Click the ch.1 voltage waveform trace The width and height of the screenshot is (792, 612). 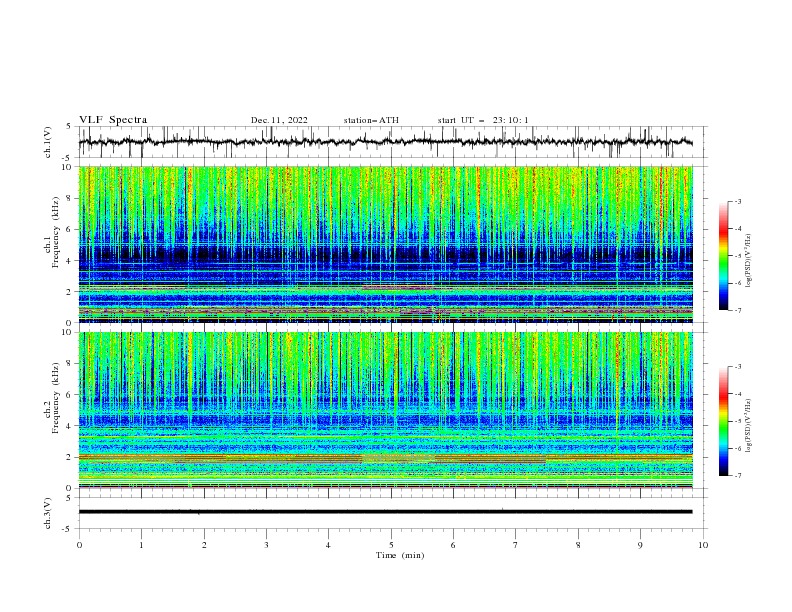(x=385, y=142)
